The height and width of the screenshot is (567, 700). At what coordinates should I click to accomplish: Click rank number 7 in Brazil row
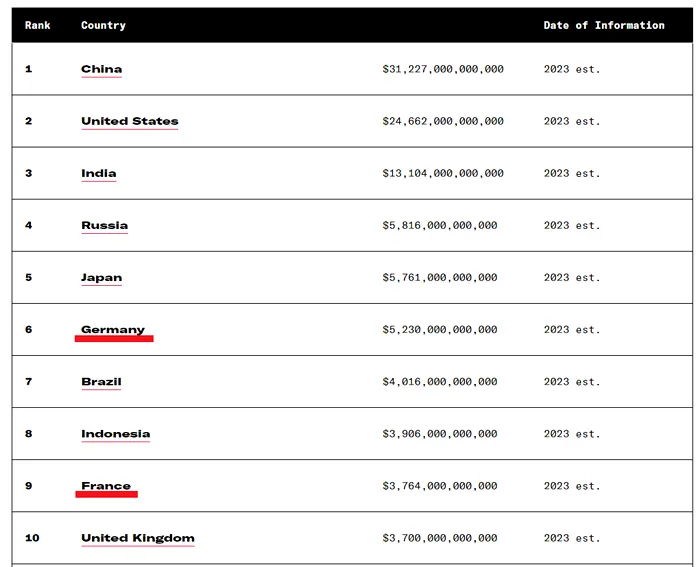[x=29, y=382]
